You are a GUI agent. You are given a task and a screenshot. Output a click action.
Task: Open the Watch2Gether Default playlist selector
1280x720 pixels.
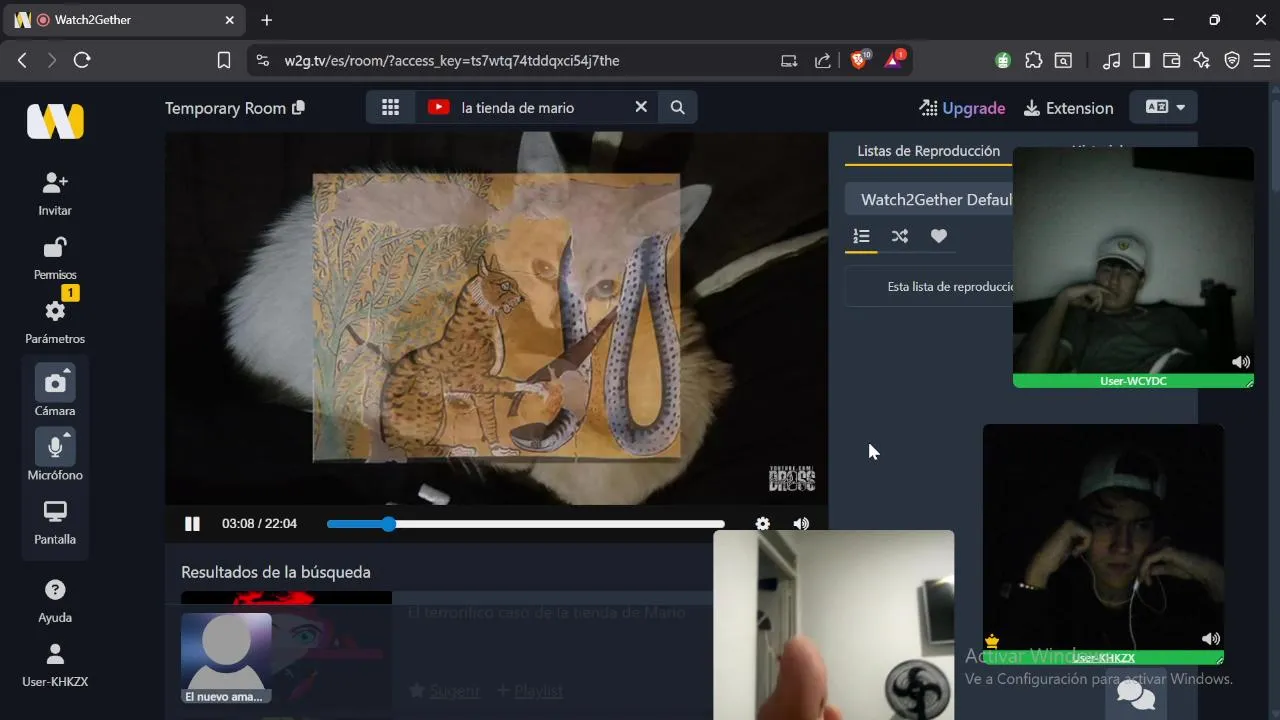click(x=930, y=199)
